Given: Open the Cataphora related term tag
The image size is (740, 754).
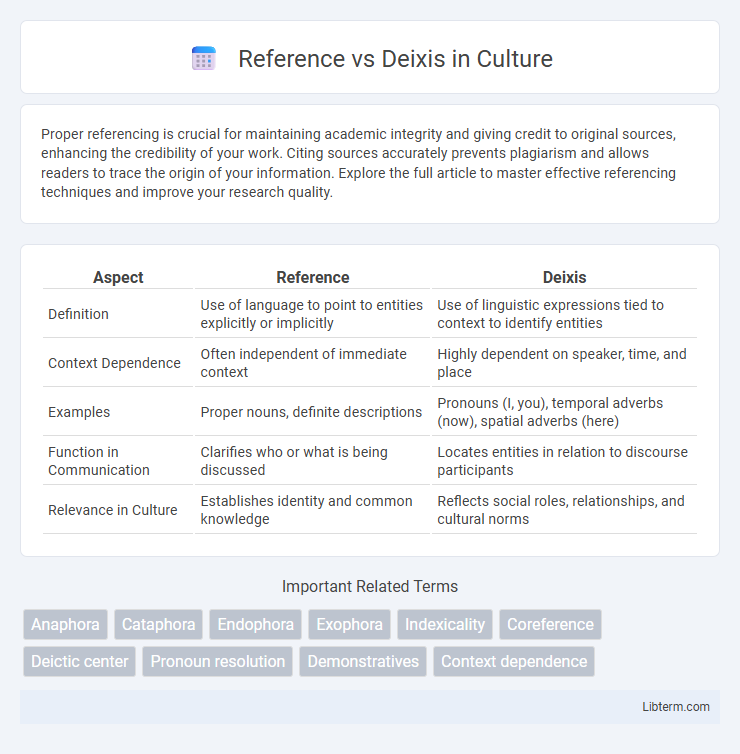Looking at the screenshot, I should (x=158, y=624).
